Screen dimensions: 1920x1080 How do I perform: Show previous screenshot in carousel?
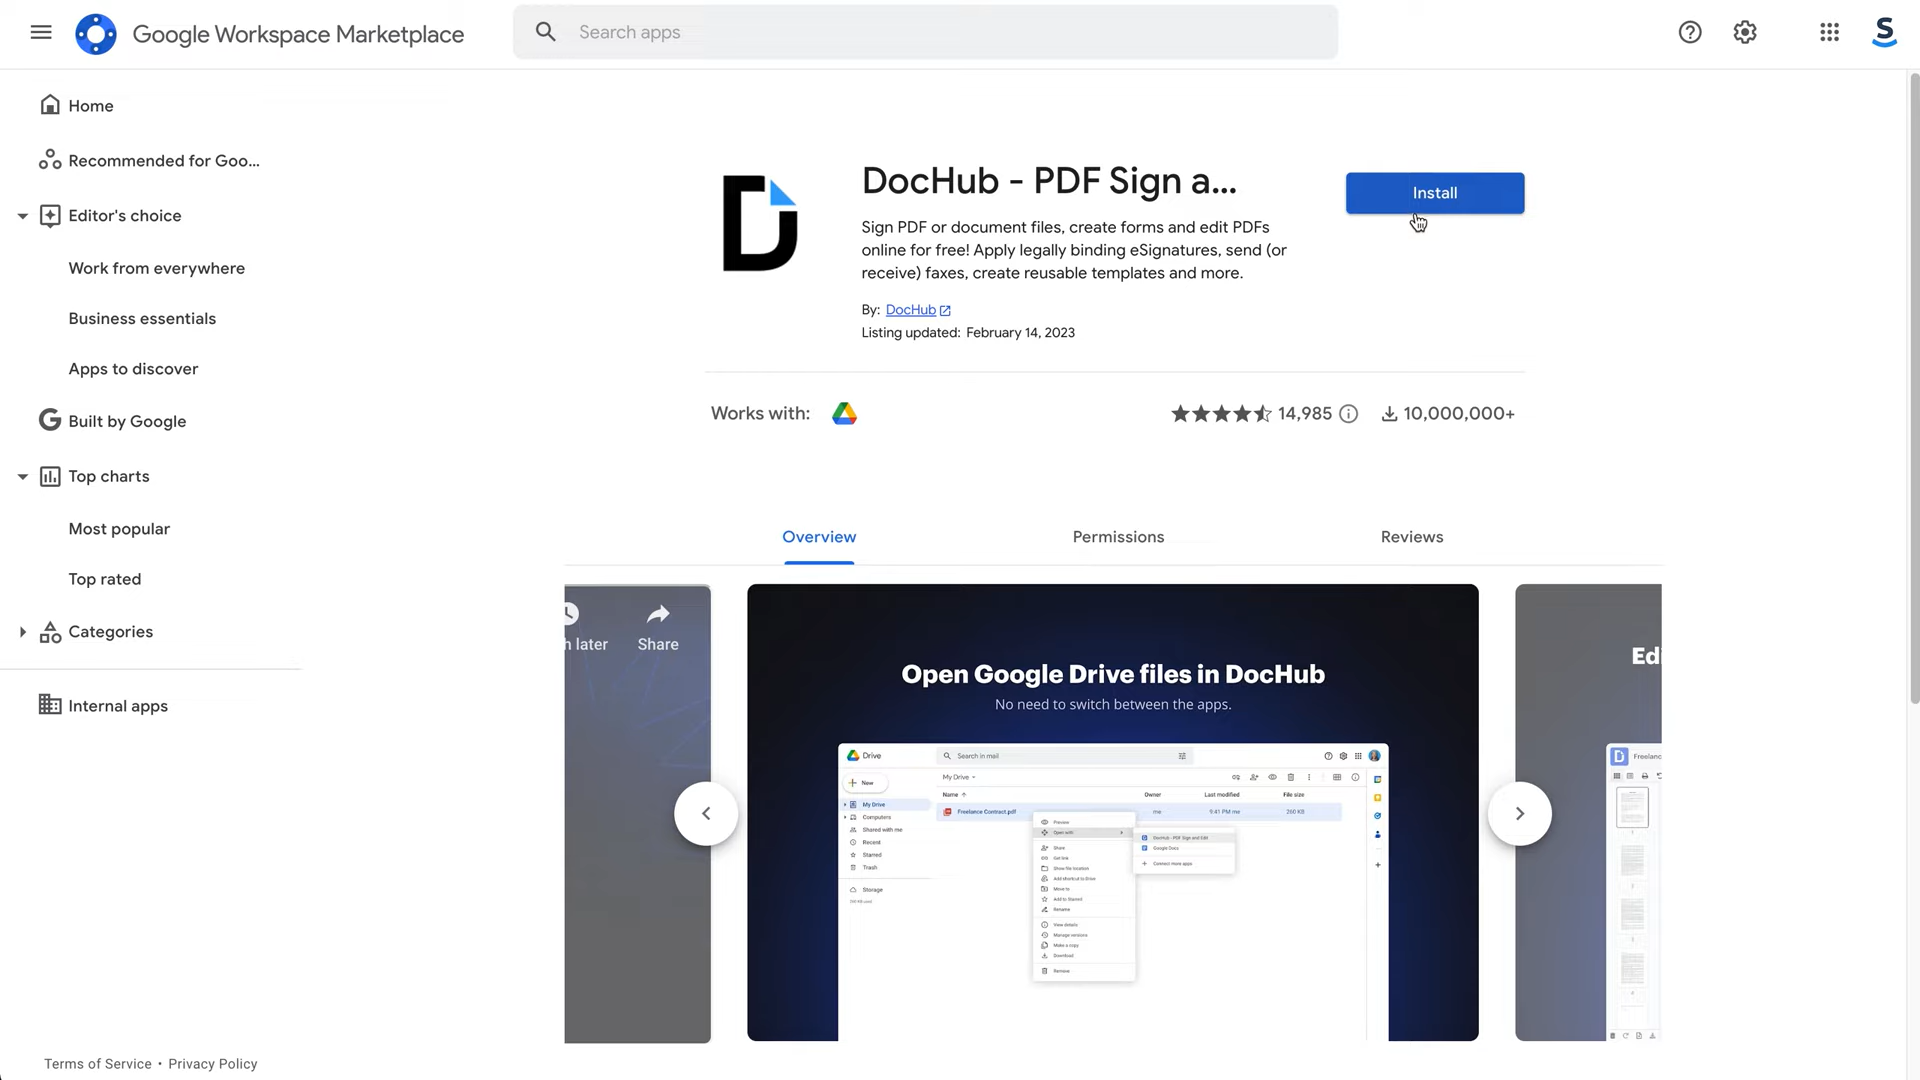tap(706, 814)
